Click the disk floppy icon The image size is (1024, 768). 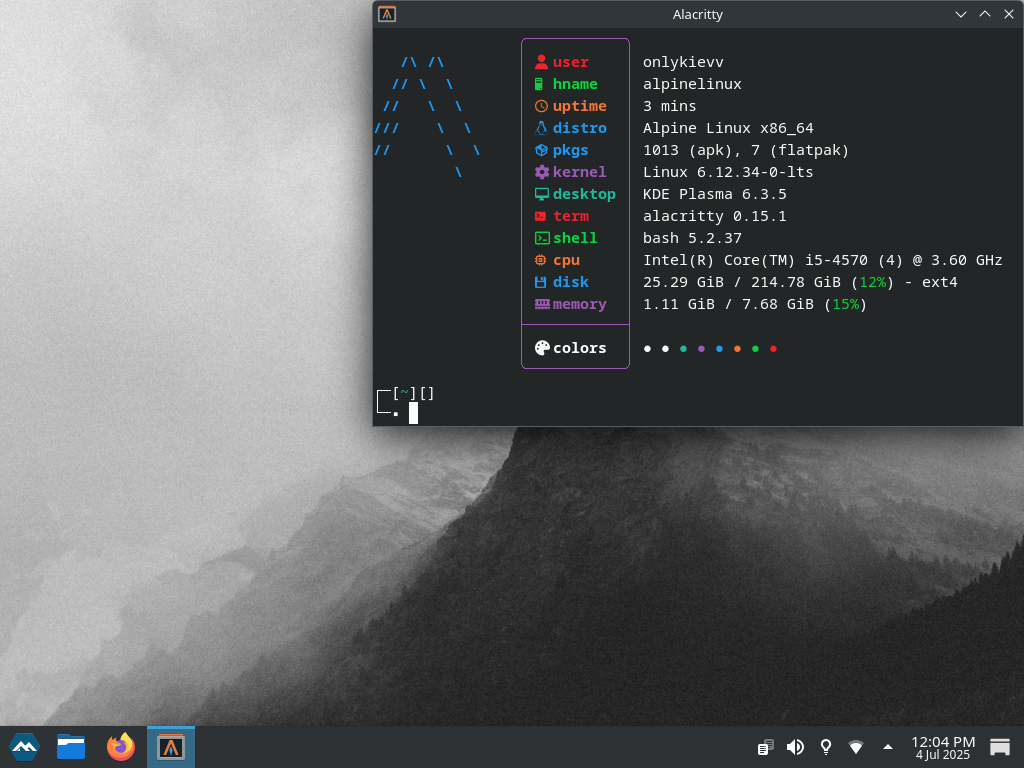coord(541,282)
